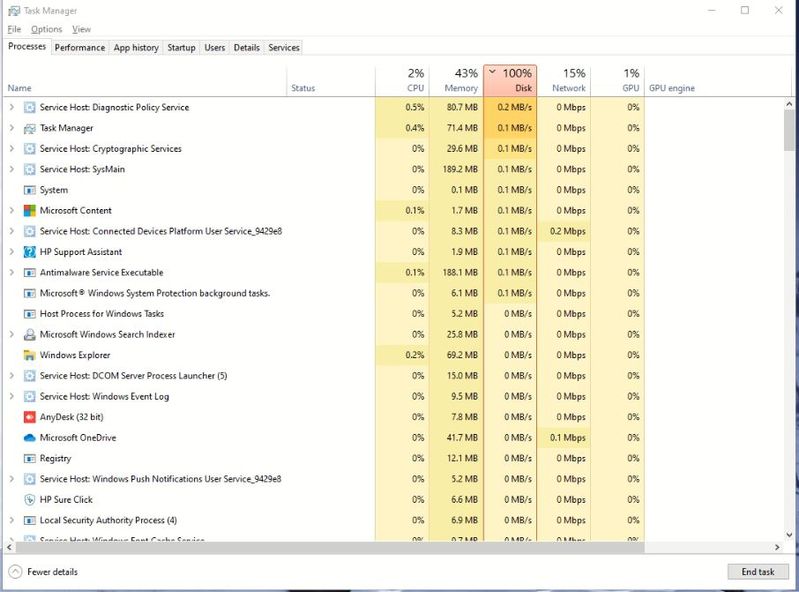Open the Options menu
Screen dimensions: 799x592
[46, 29]
